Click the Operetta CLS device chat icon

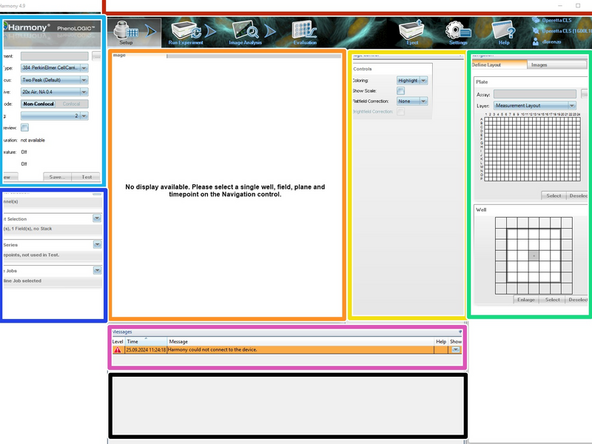pos(536,20)
